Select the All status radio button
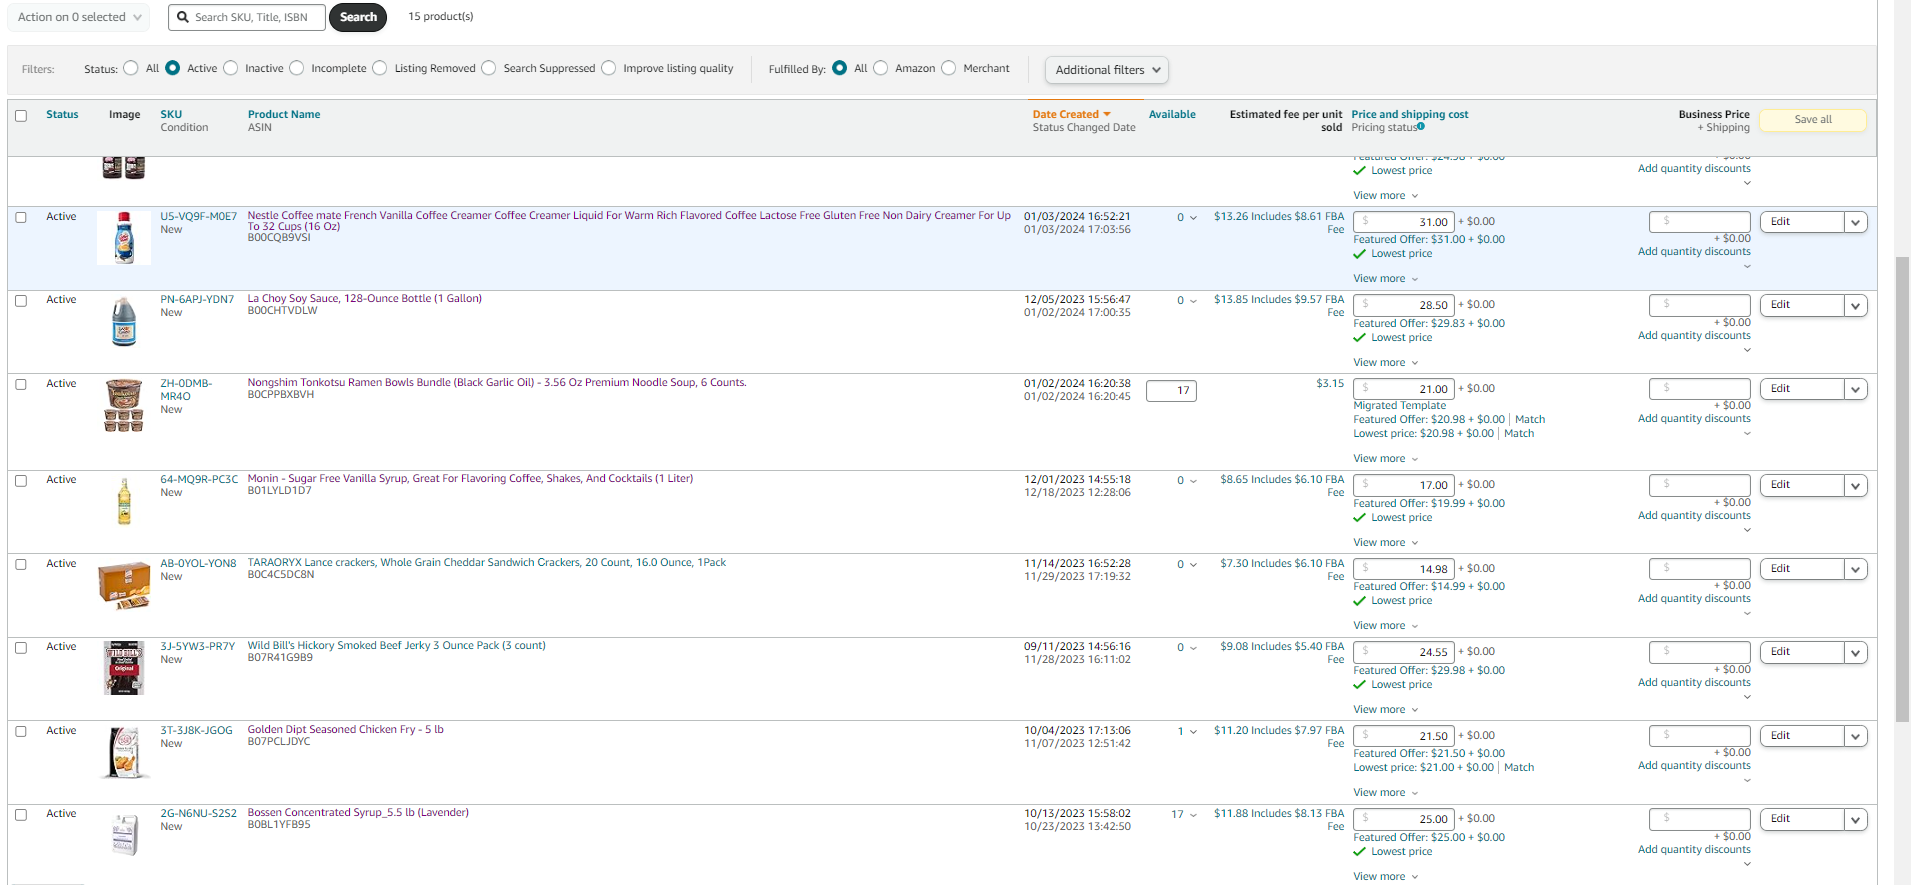The image size is (1911, 885). (x=131, y=68)
